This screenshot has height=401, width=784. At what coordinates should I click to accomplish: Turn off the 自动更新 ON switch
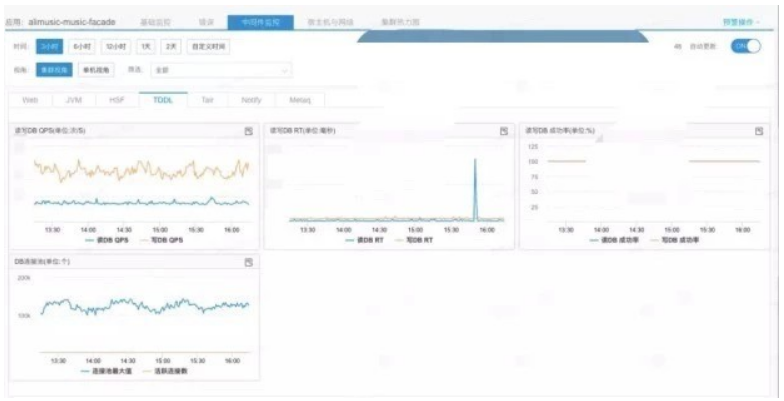(x=746, y=46)
